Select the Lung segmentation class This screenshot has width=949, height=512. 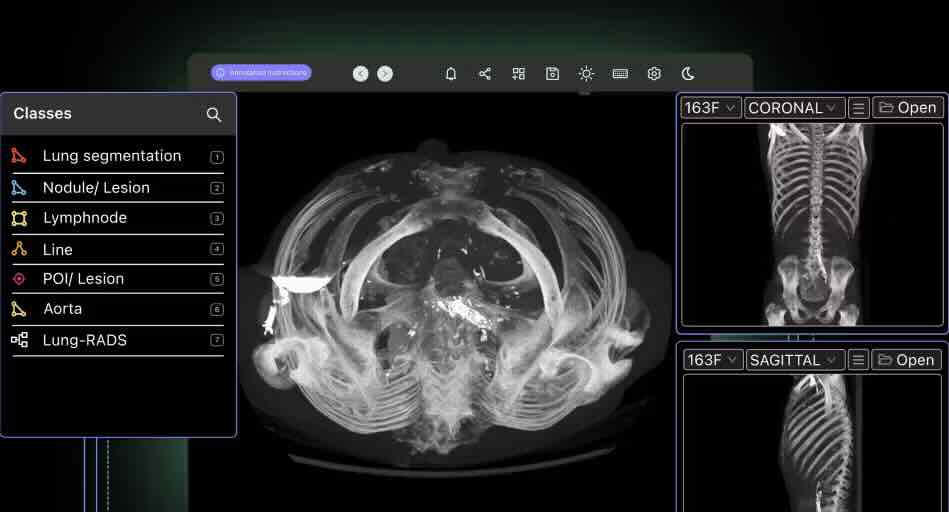(x=118, y=156)
